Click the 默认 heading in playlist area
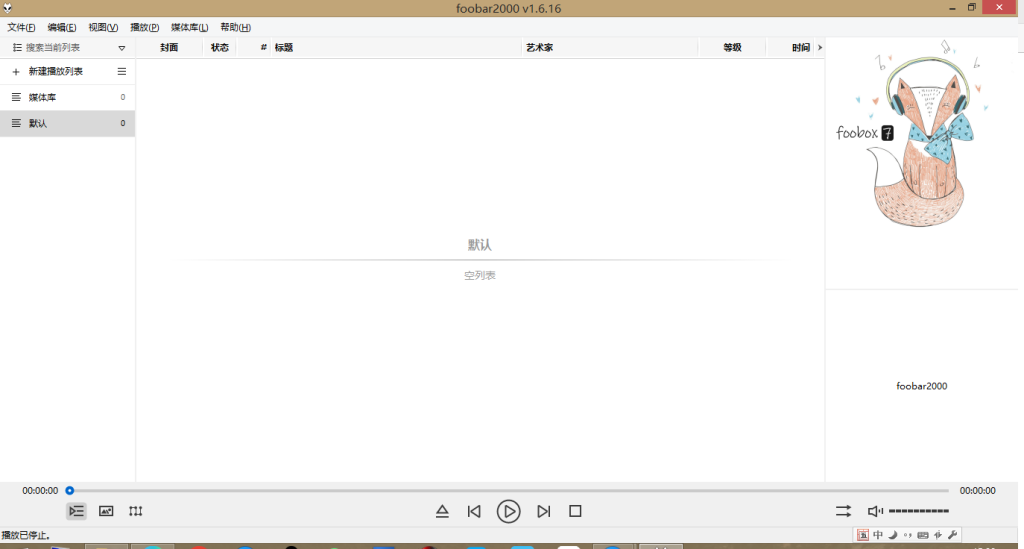The width and height of the screenshot is (1024, 549). 480,245
